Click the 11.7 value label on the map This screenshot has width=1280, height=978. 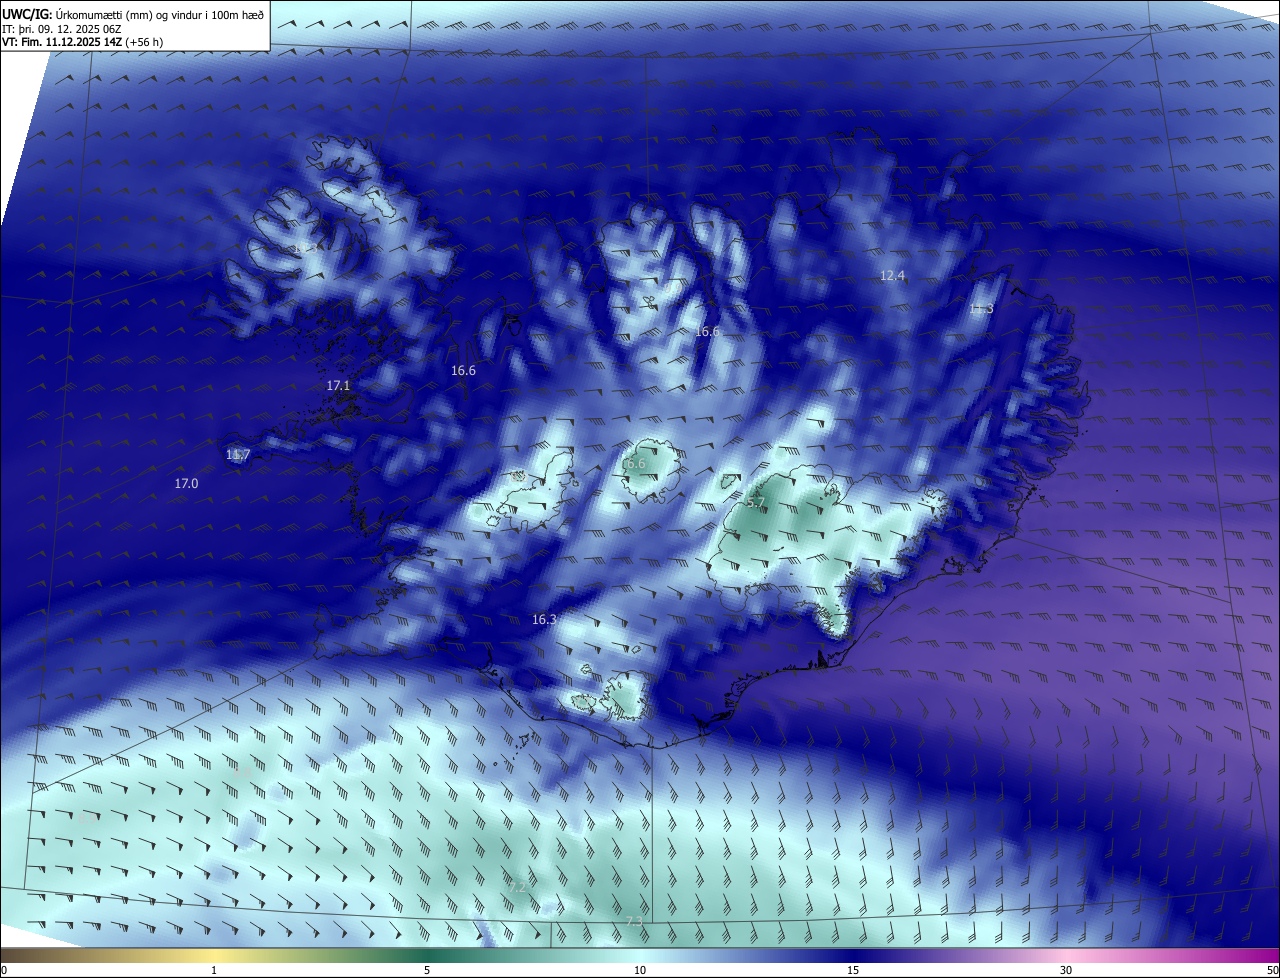(x=237, y=455)
